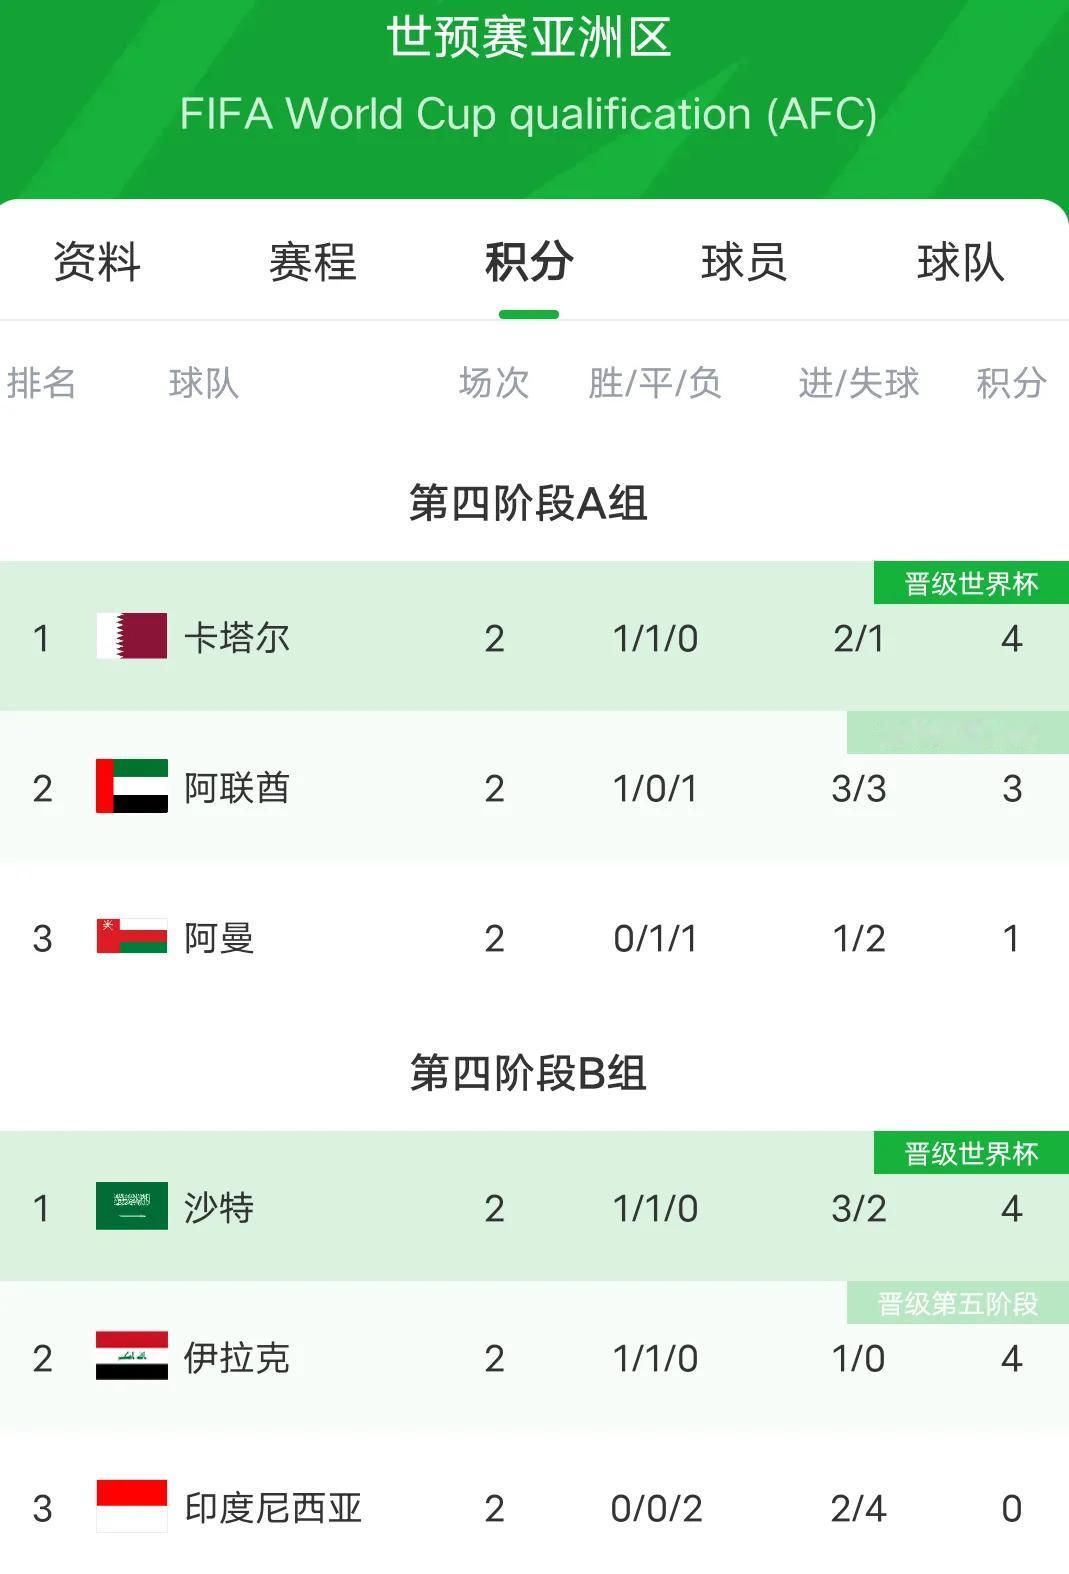Viewport: 1069px width, 1574px height.
Task: Tap the 晋级世界杯 badge in Group A
Action: (x=971, y=583)
